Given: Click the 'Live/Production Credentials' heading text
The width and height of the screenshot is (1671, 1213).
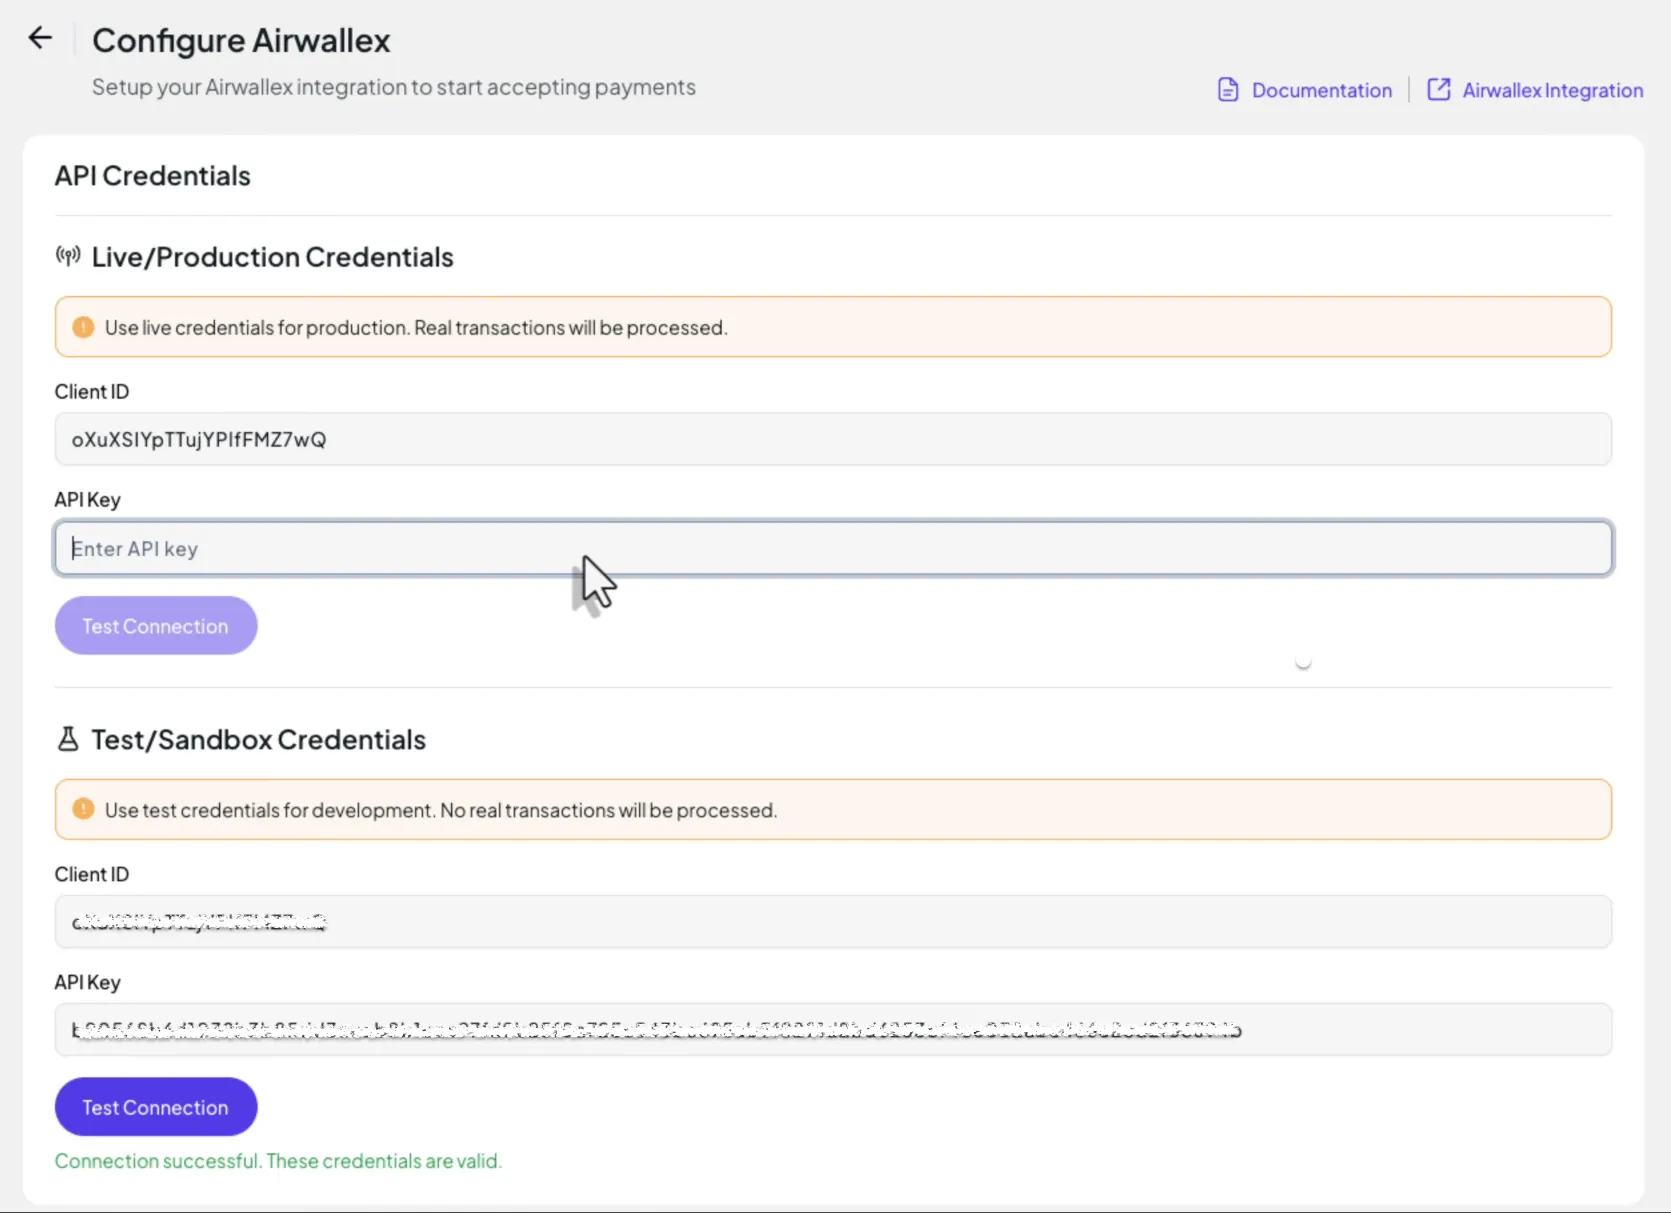Looking at the screenshot, I should (272, 257).
